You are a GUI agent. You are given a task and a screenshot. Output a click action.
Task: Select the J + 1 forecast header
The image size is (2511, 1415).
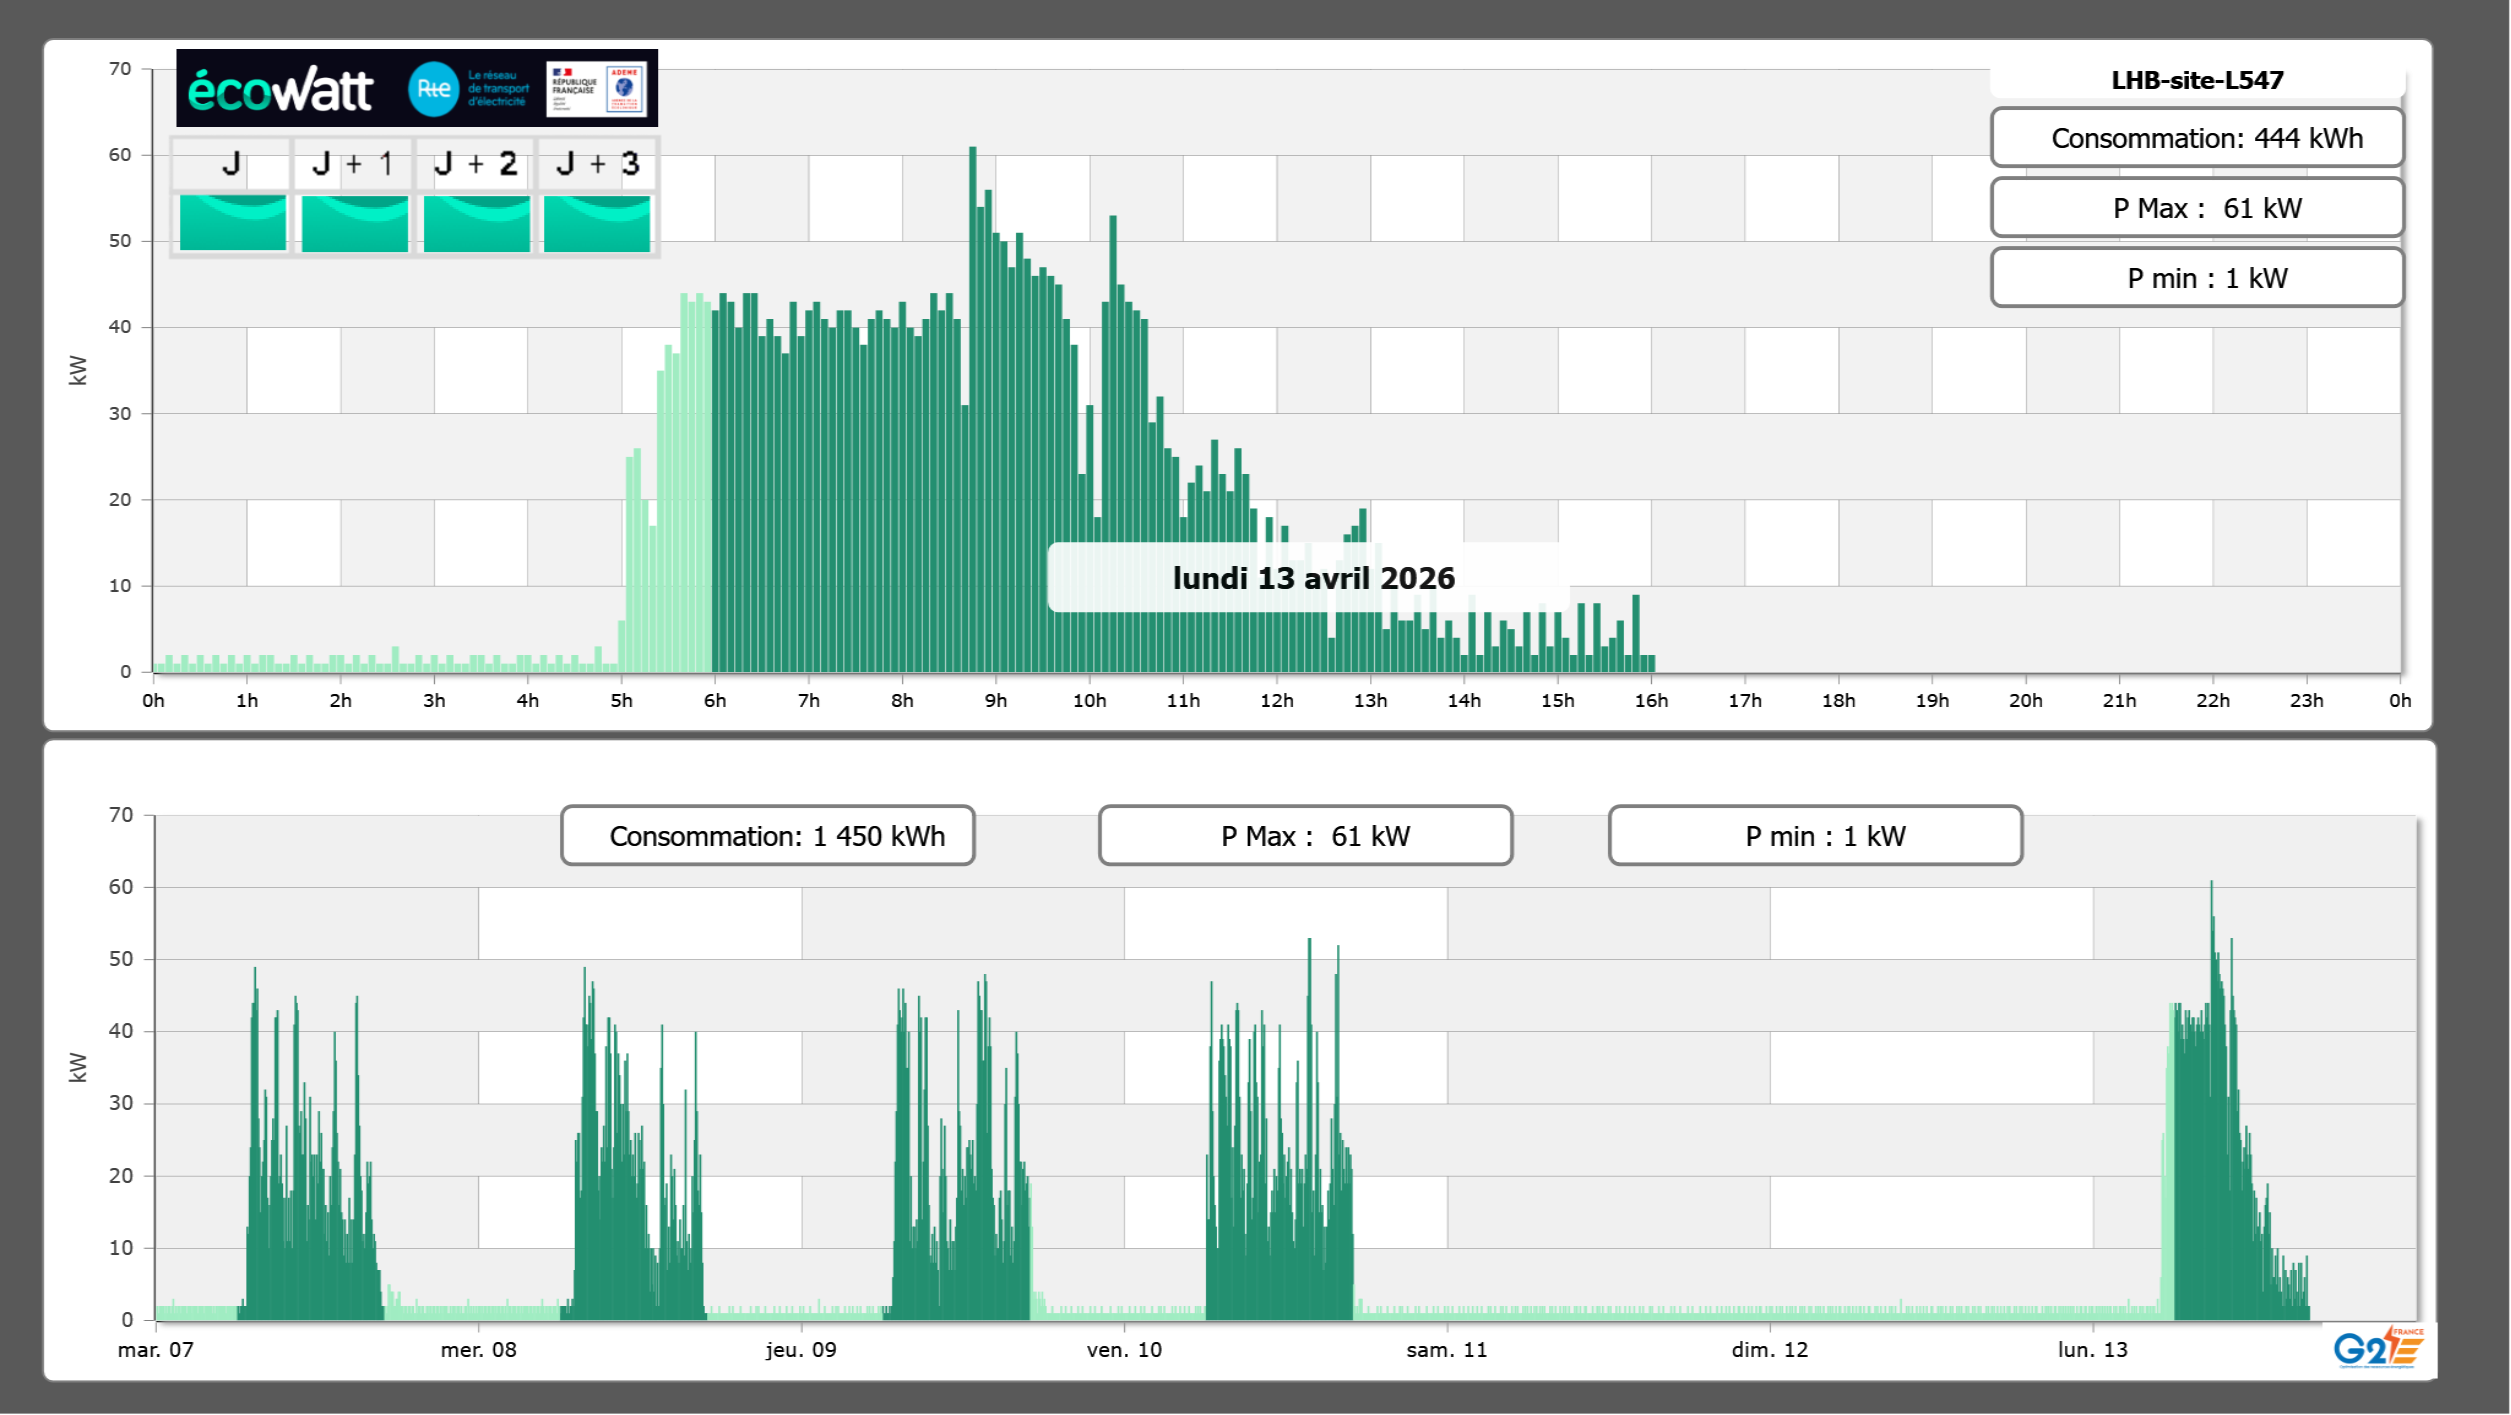(x=353, y=164)
